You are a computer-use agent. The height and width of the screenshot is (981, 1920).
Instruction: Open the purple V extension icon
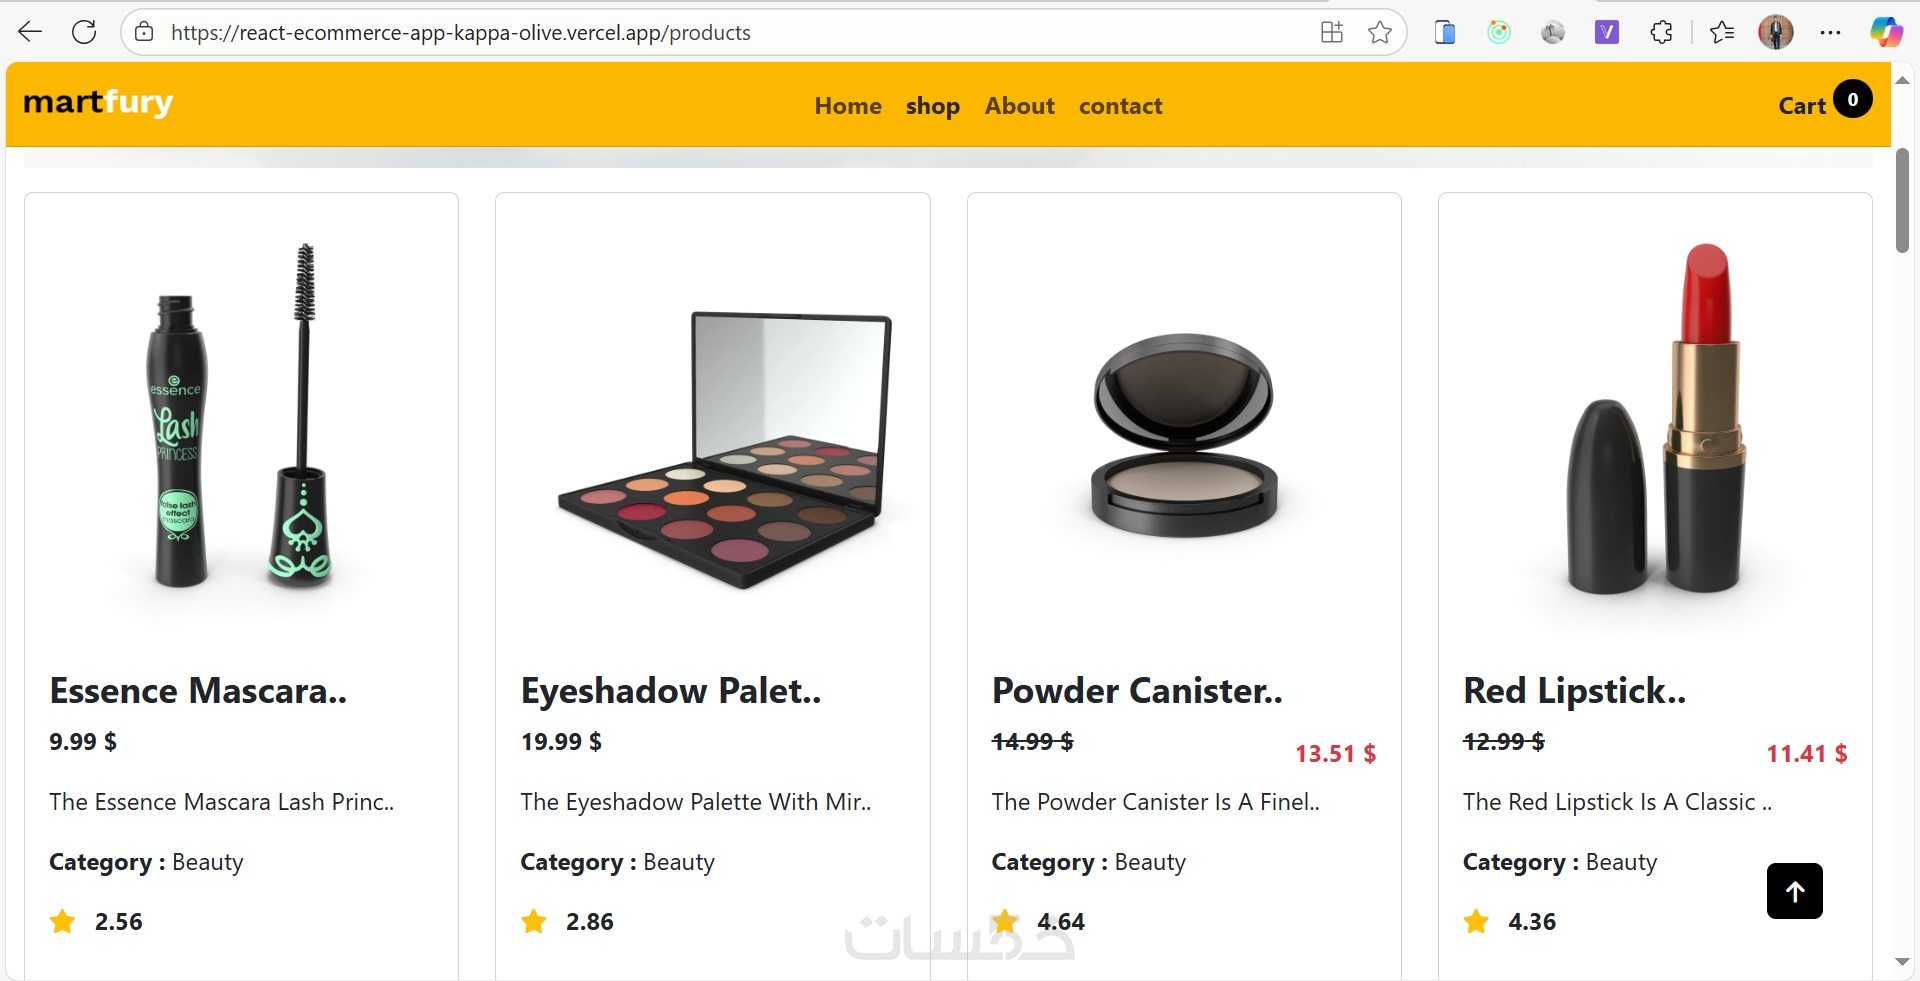point(1606,32)
